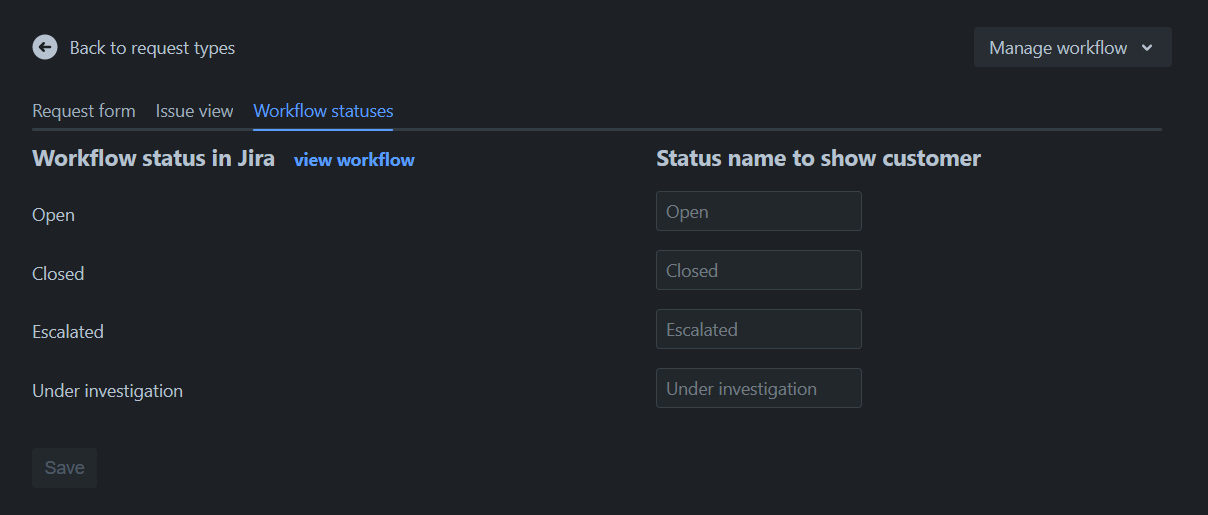This screenshot has height=515, width=1208.
Task: Click the back arrow icon
Action: click(x=45, y=47)
